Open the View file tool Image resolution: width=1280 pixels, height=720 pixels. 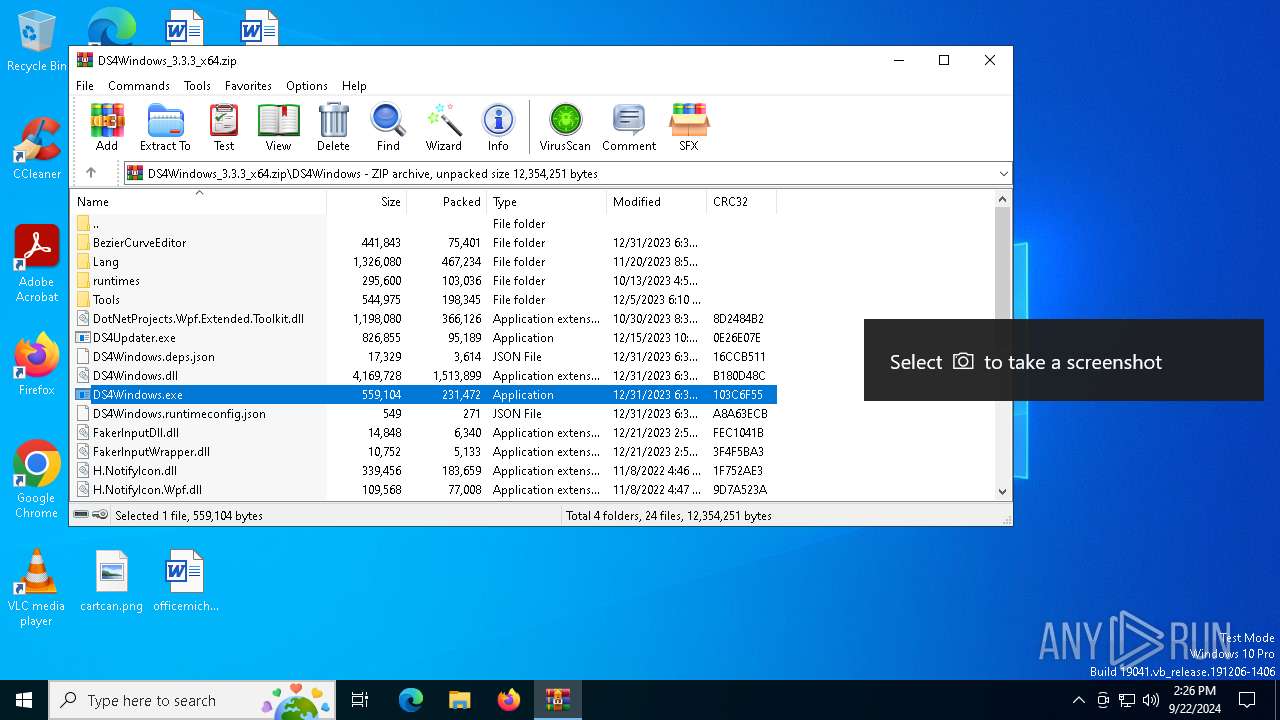click(x=278, y=127)
